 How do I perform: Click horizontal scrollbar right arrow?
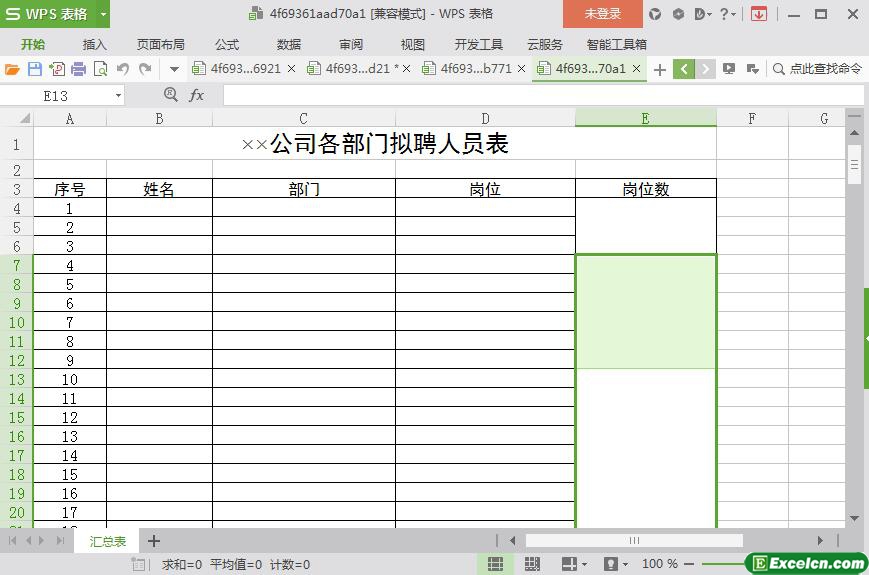[820, 541]
